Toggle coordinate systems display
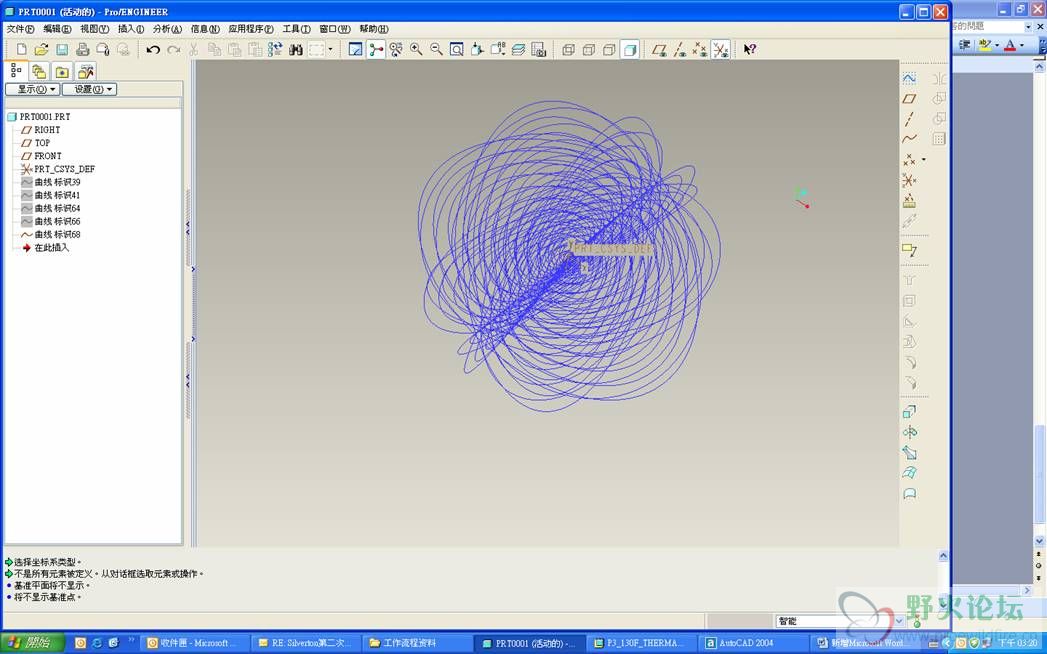Image resolution: width=1047 pixels, height=654 pixels. pyautogui.click(x=720, y=49)
